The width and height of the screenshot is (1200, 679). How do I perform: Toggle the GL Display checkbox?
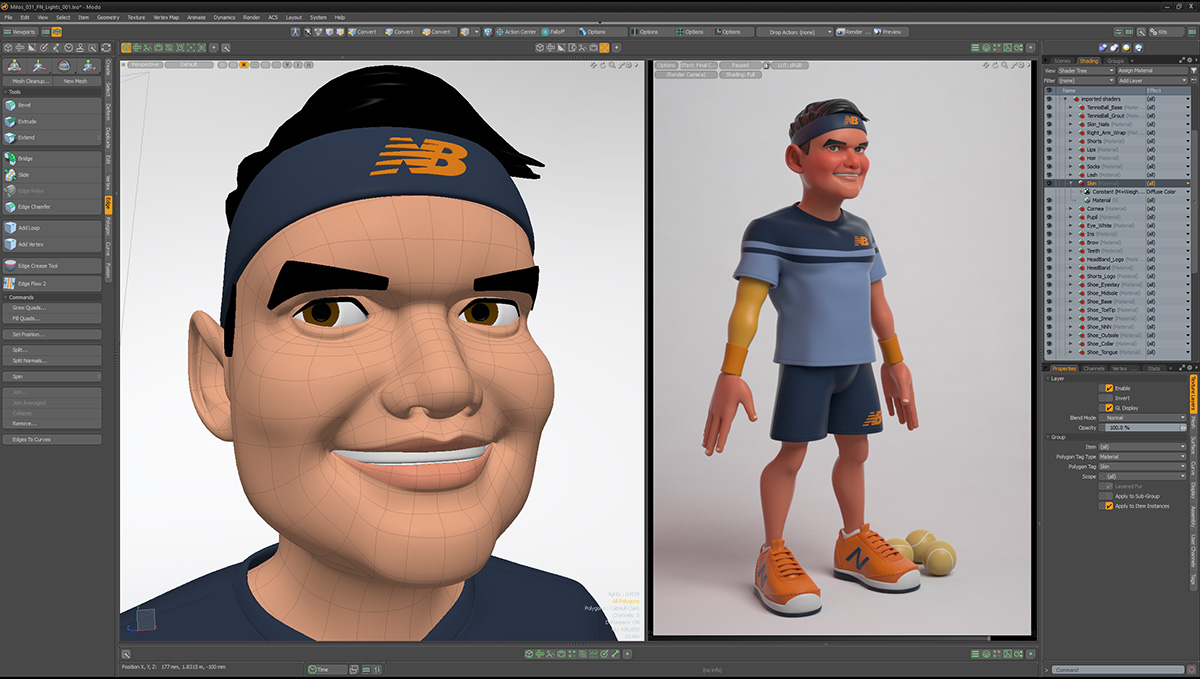point(1108,408)
